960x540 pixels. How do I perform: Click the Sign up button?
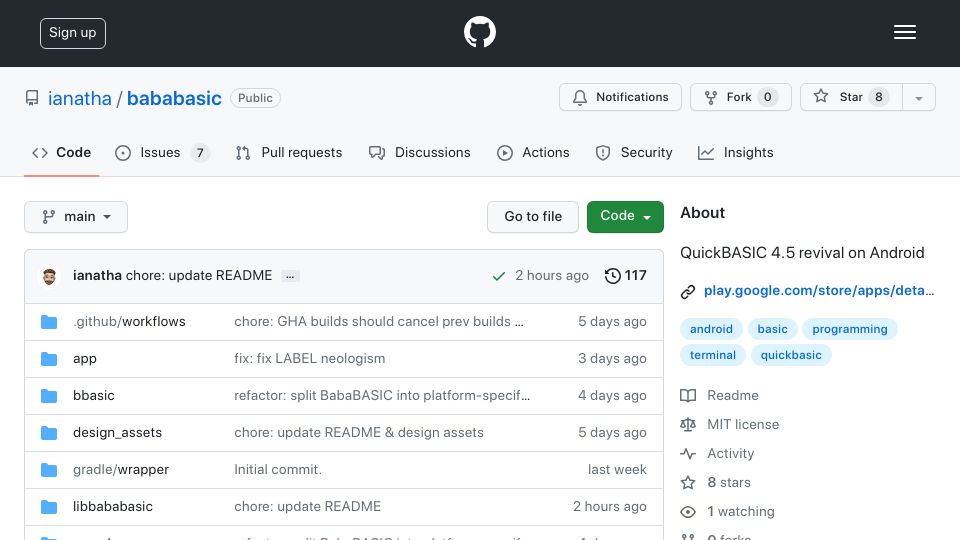73,33
